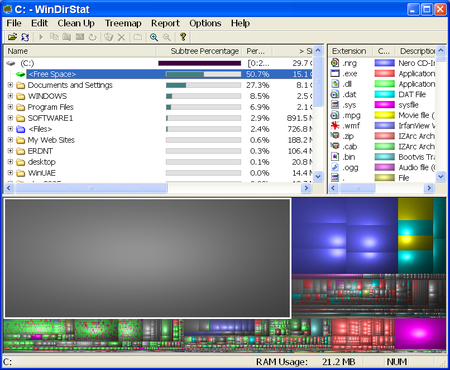Expand the Program Files folder node
Image resolution: width=450 pixels, height=370 pixels.
point(10,107)
